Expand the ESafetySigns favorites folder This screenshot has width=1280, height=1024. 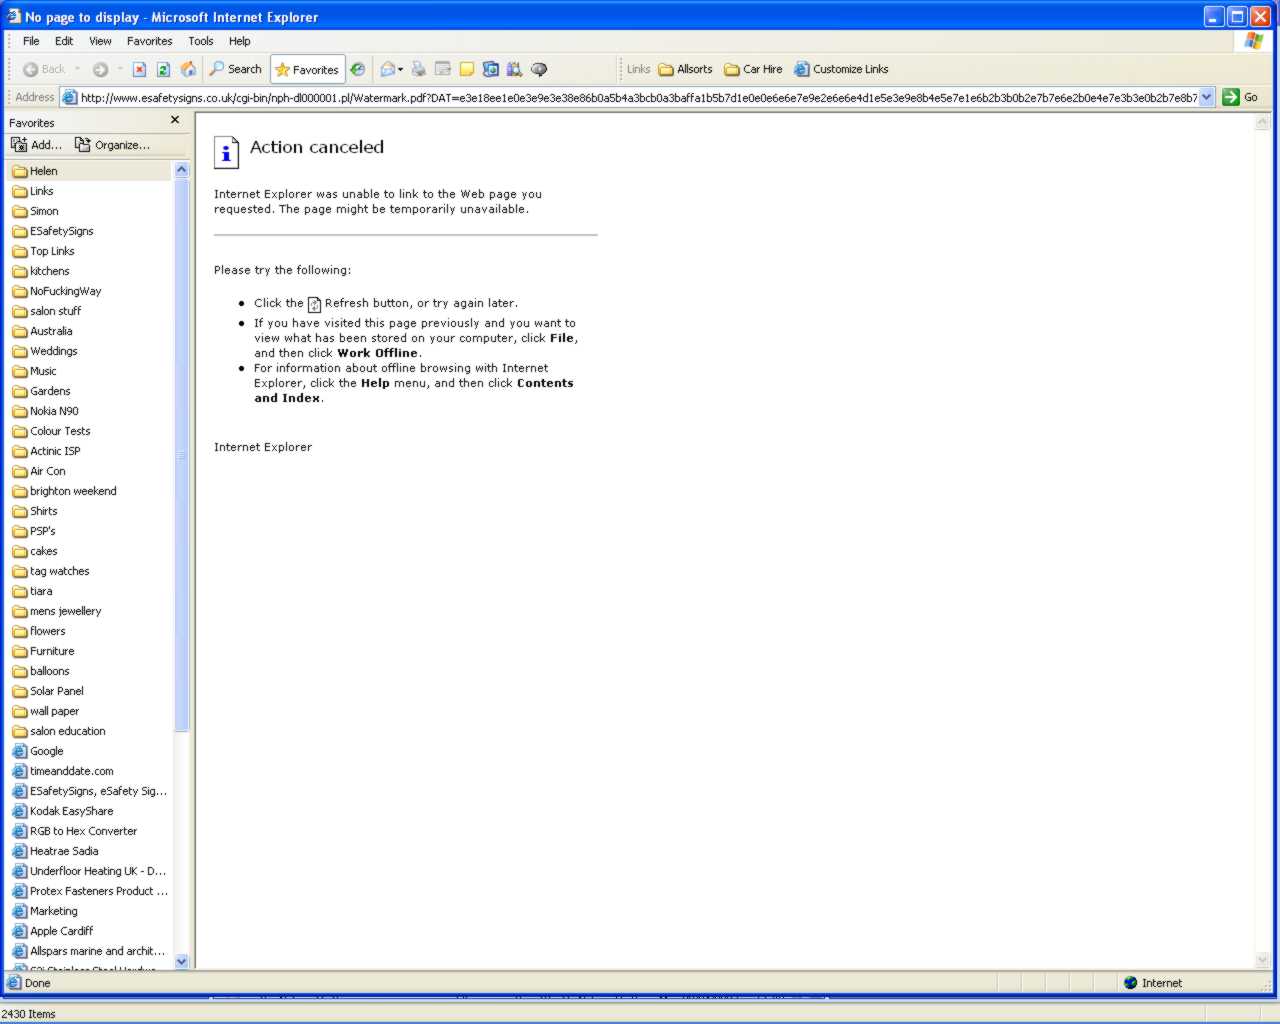(x=61, y=231)
